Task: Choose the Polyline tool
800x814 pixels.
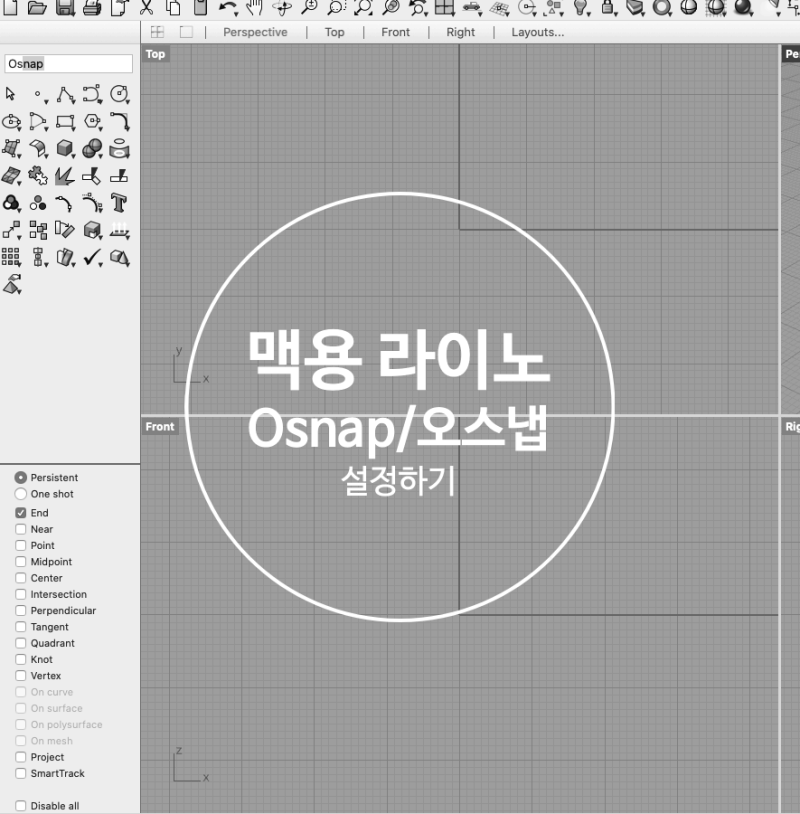Action: click(x=65, y=94)
